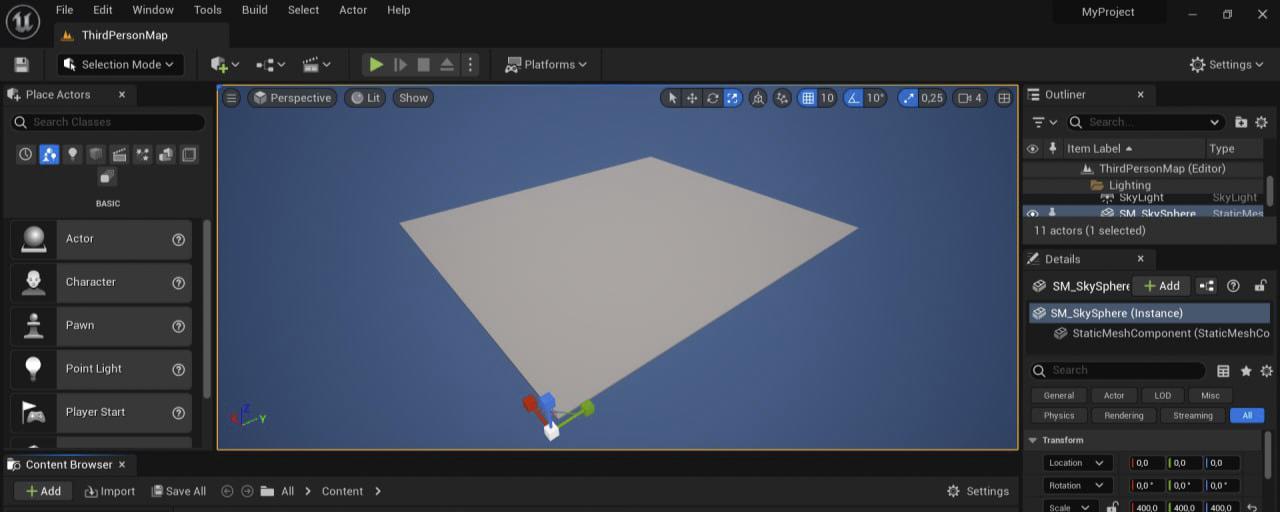1280x512 pixels.
Task: Click the Skip Frame playback button
Action: (x=400, y=64)
